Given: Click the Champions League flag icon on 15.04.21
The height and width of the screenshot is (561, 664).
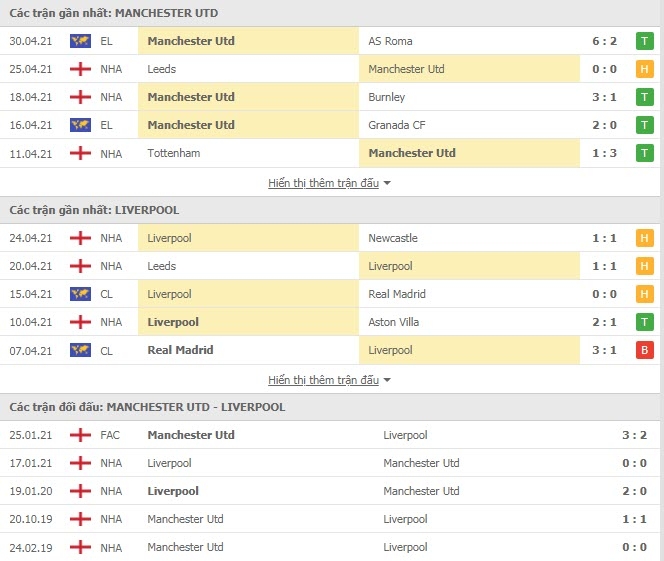Looking at the screenshot, I should coord(80,294).
